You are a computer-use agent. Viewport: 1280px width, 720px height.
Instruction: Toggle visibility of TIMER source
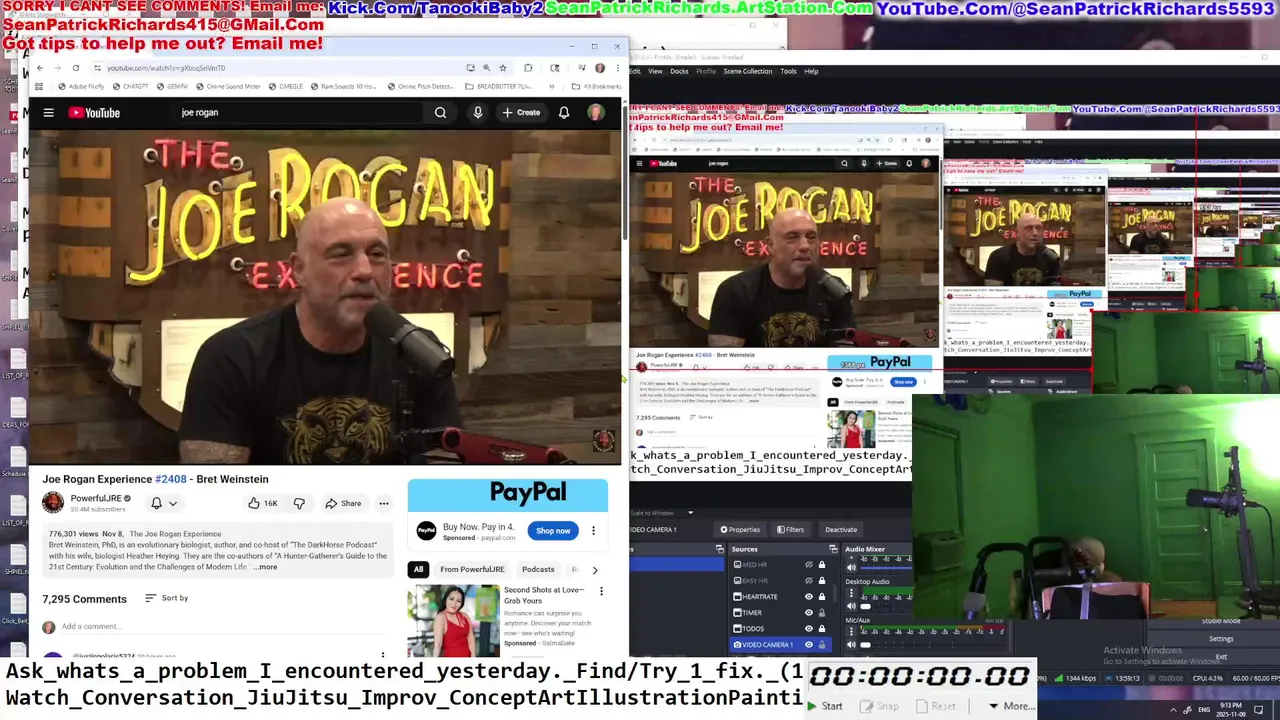[809, 613]
